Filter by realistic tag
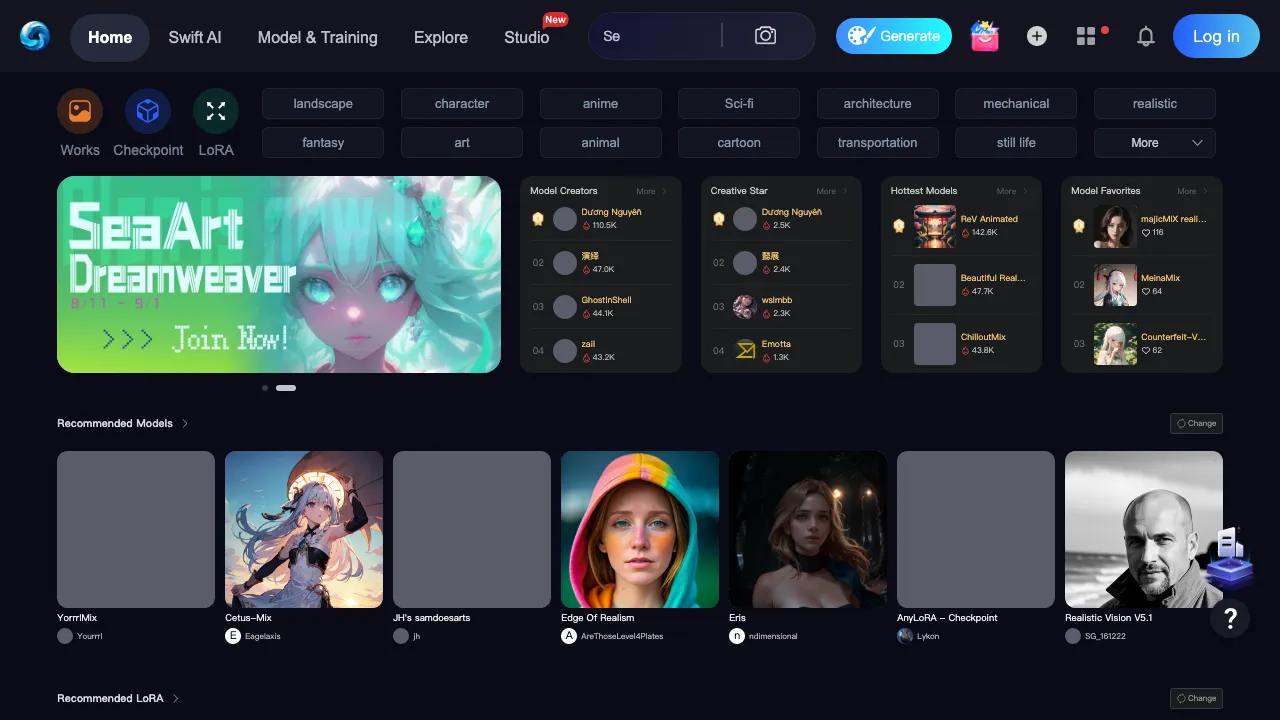 pyautogui.click(x=1155, y=104)
